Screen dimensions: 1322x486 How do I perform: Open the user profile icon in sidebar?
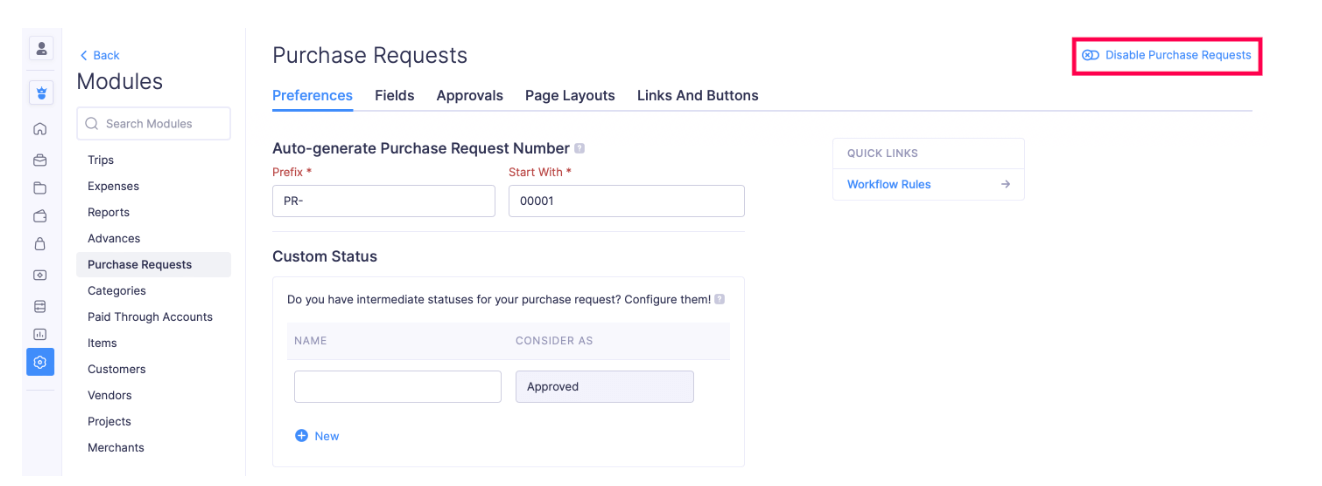coord(41,49)
